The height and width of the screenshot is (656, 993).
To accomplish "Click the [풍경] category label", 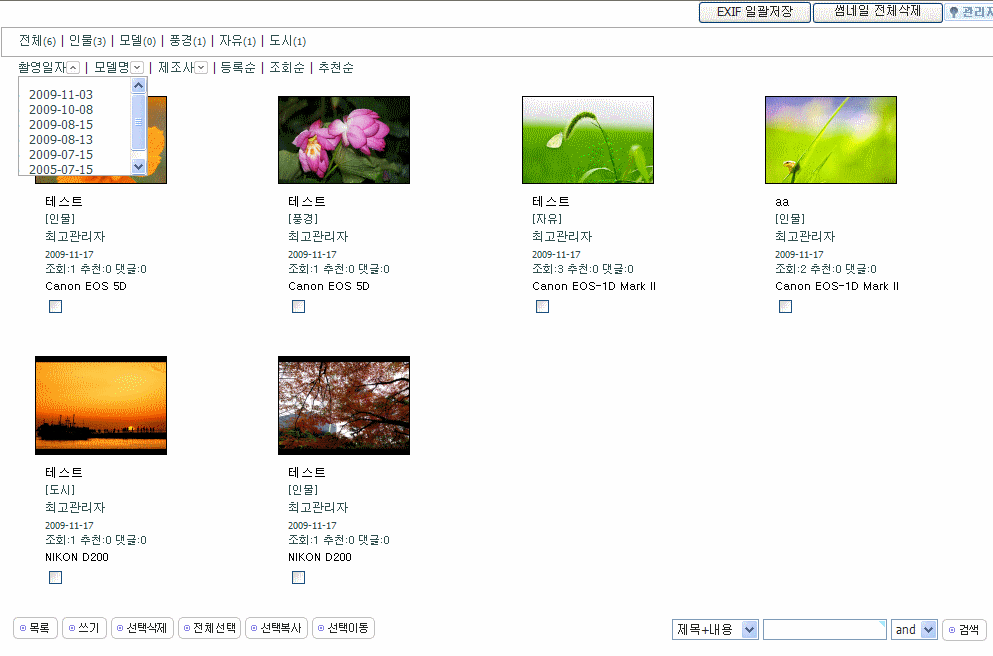I will (x=303, y=218).
